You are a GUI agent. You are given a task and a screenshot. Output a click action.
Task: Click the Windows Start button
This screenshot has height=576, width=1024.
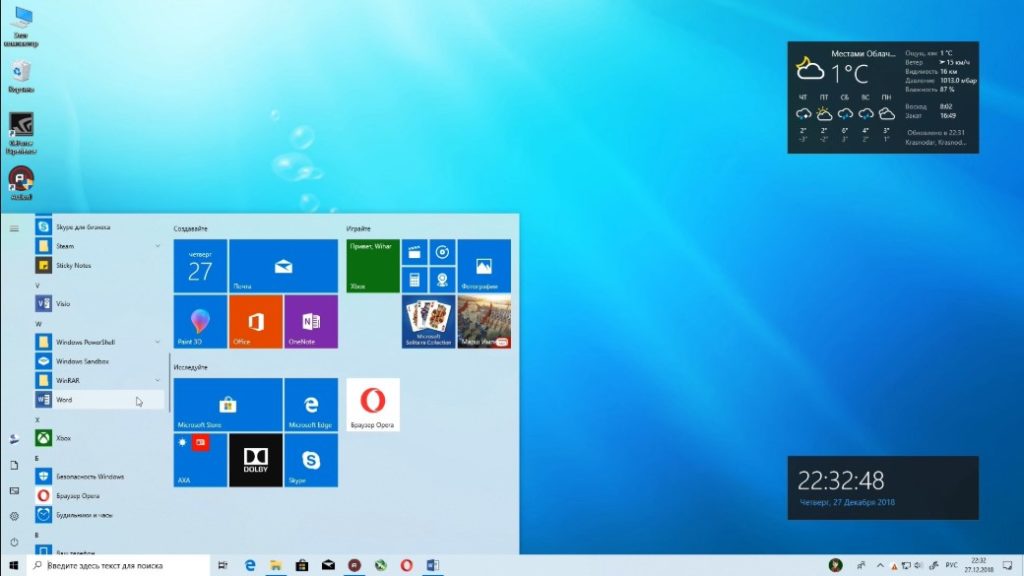13,565
